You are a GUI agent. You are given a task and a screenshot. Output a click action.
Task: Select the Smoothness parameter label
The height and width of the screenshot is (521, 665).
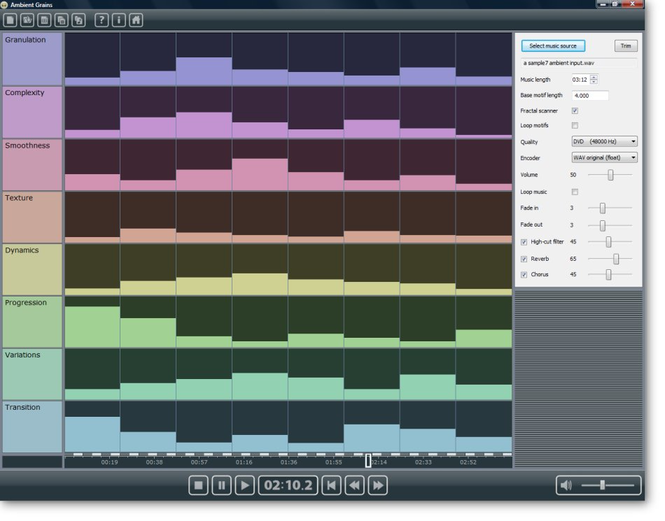32,165
